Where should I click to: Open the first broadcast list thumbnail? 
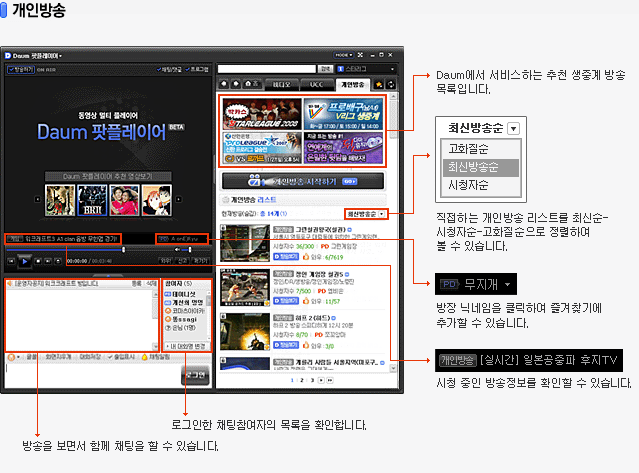click(245, 243)
